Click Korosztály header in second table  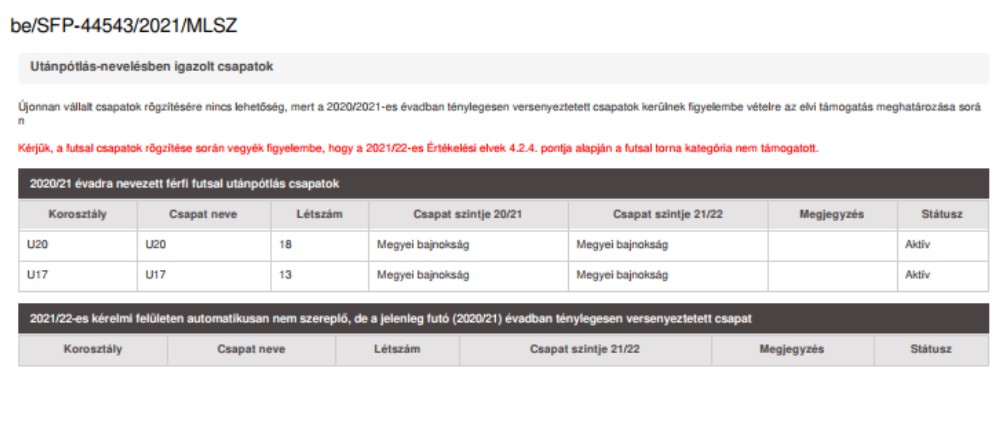tap(93, 349)
